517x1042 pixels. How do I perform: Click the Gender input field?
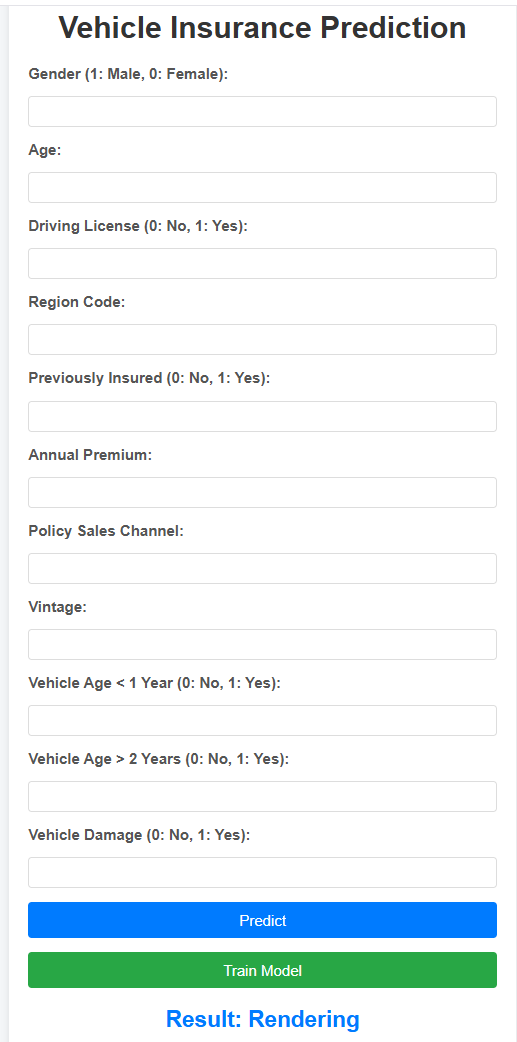pyautogui.click(x=262, y=112)
